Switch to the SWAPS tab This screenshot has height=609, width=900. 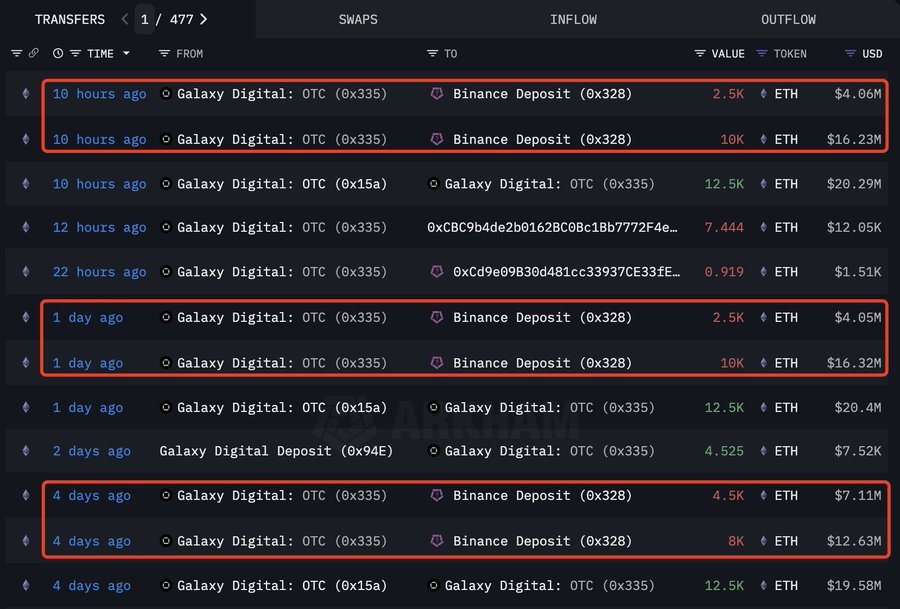358,19
